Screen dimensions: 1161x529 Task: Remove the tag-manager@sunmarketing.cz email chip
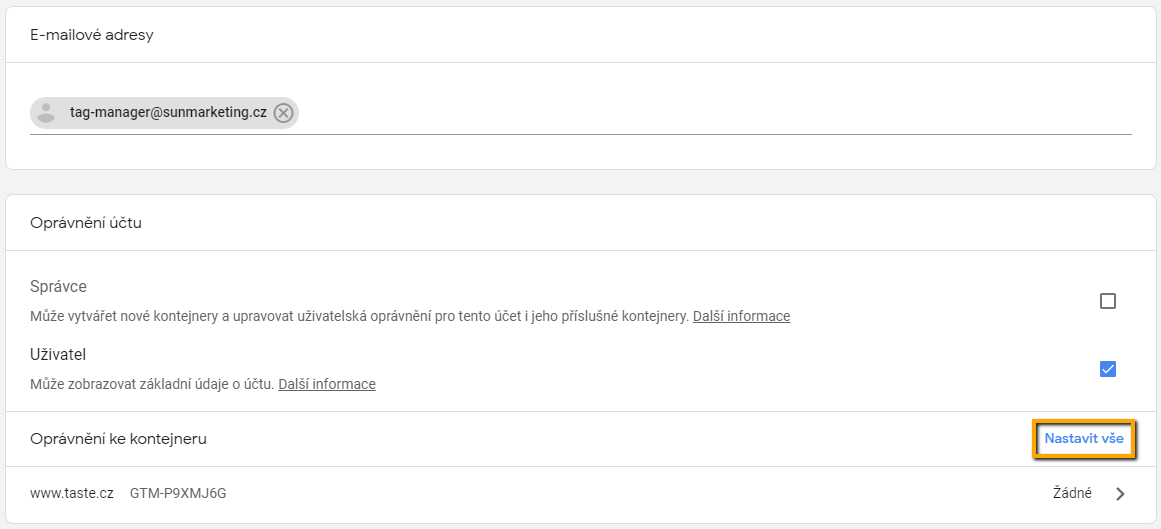[283, 113]
